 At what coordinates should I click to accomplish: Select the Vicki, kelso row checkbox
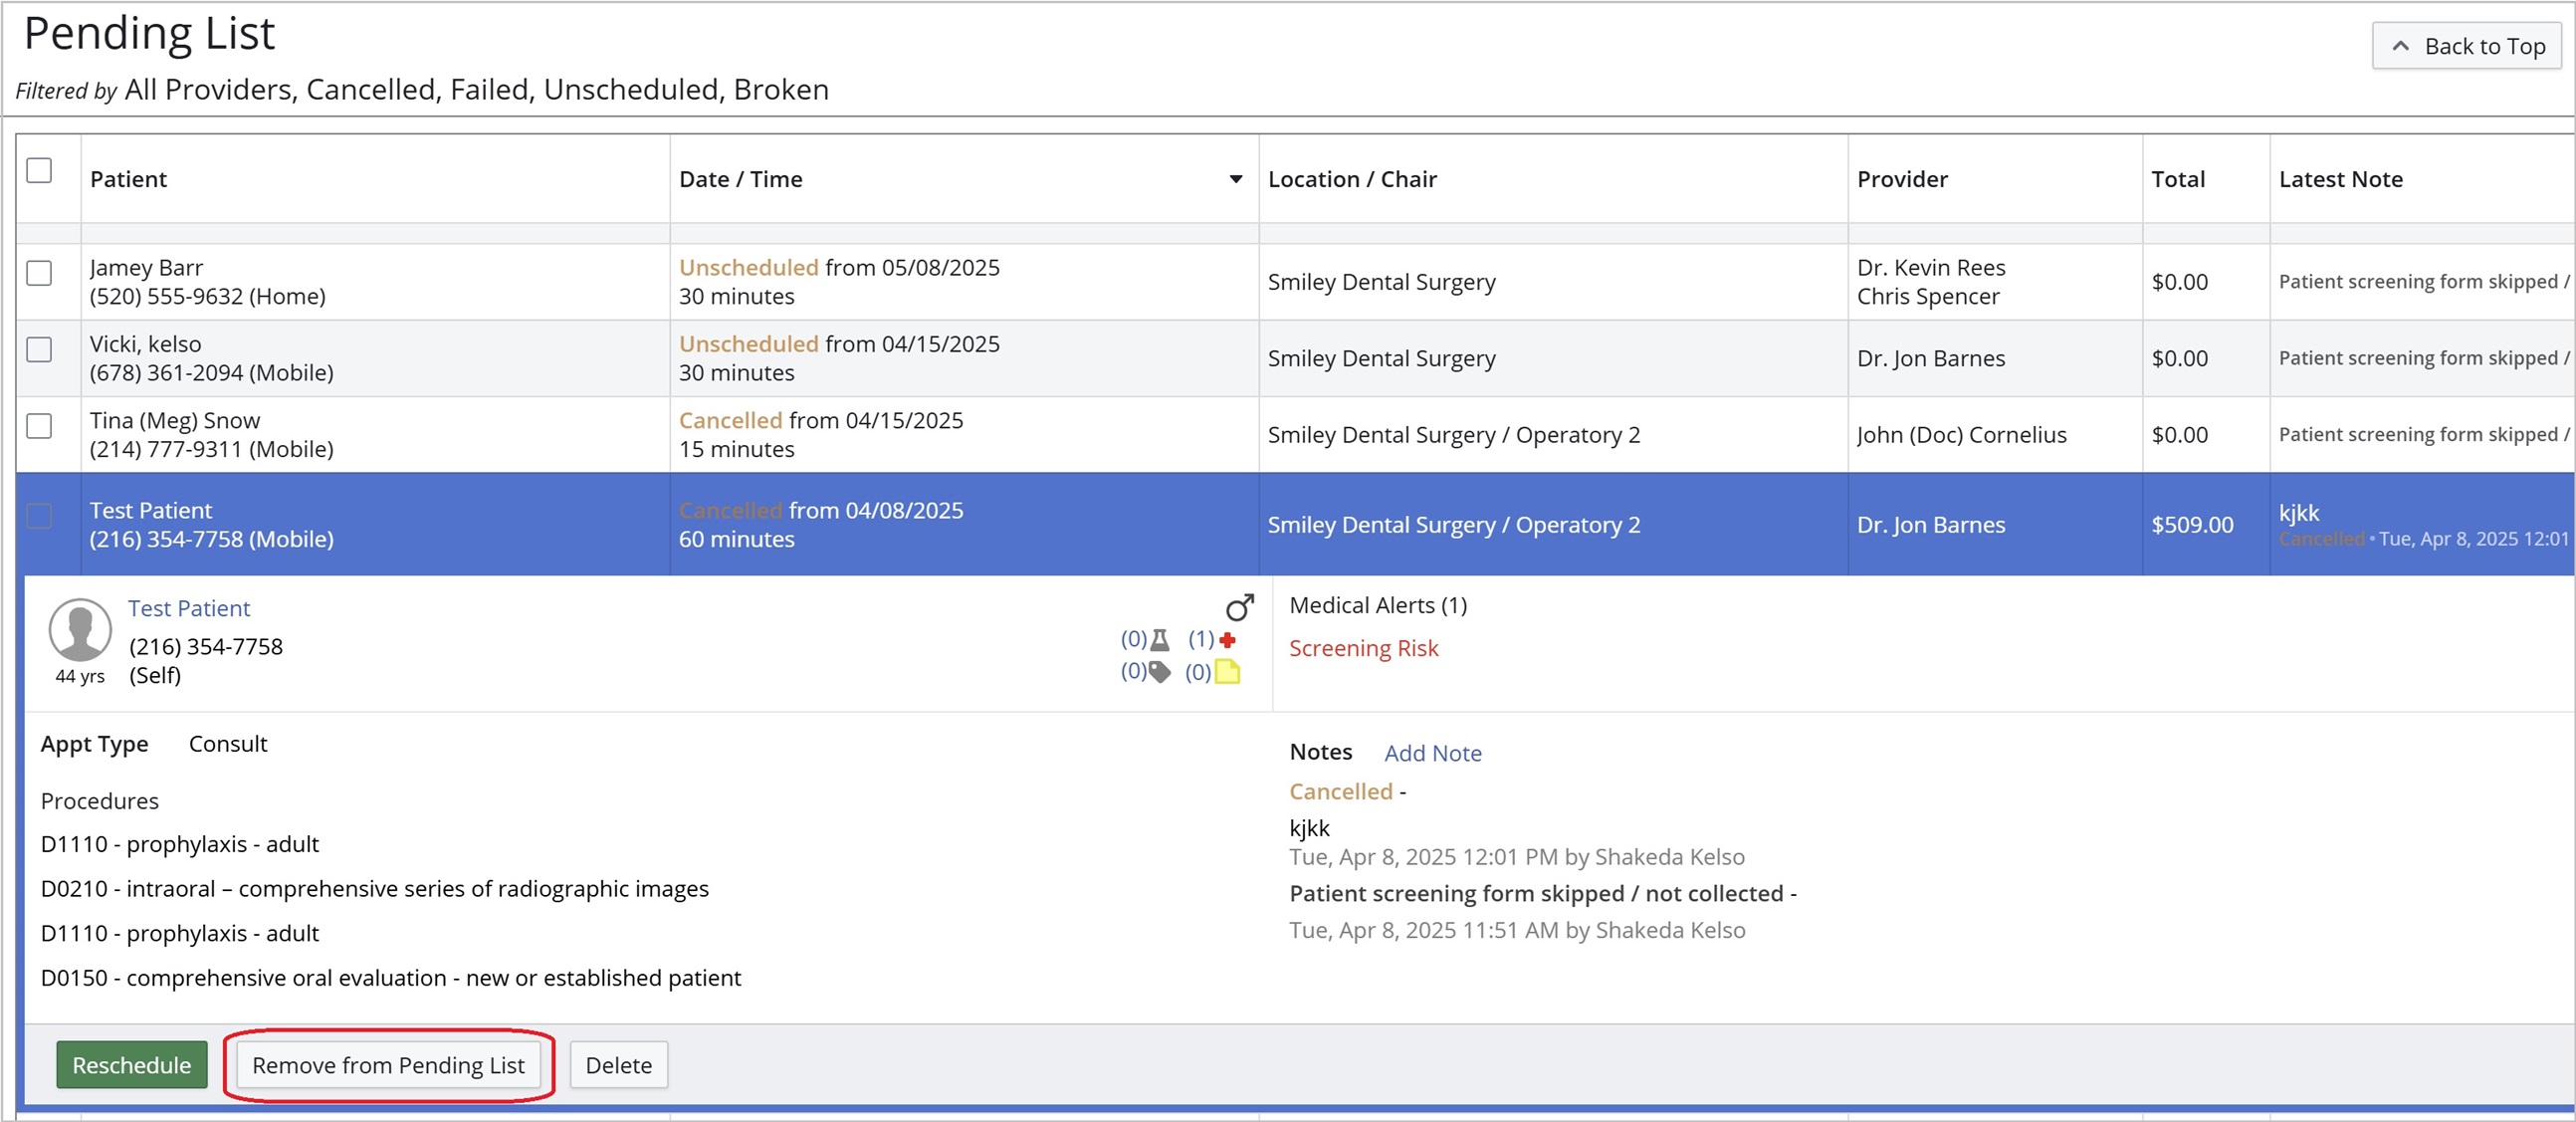tap(39, 350)
